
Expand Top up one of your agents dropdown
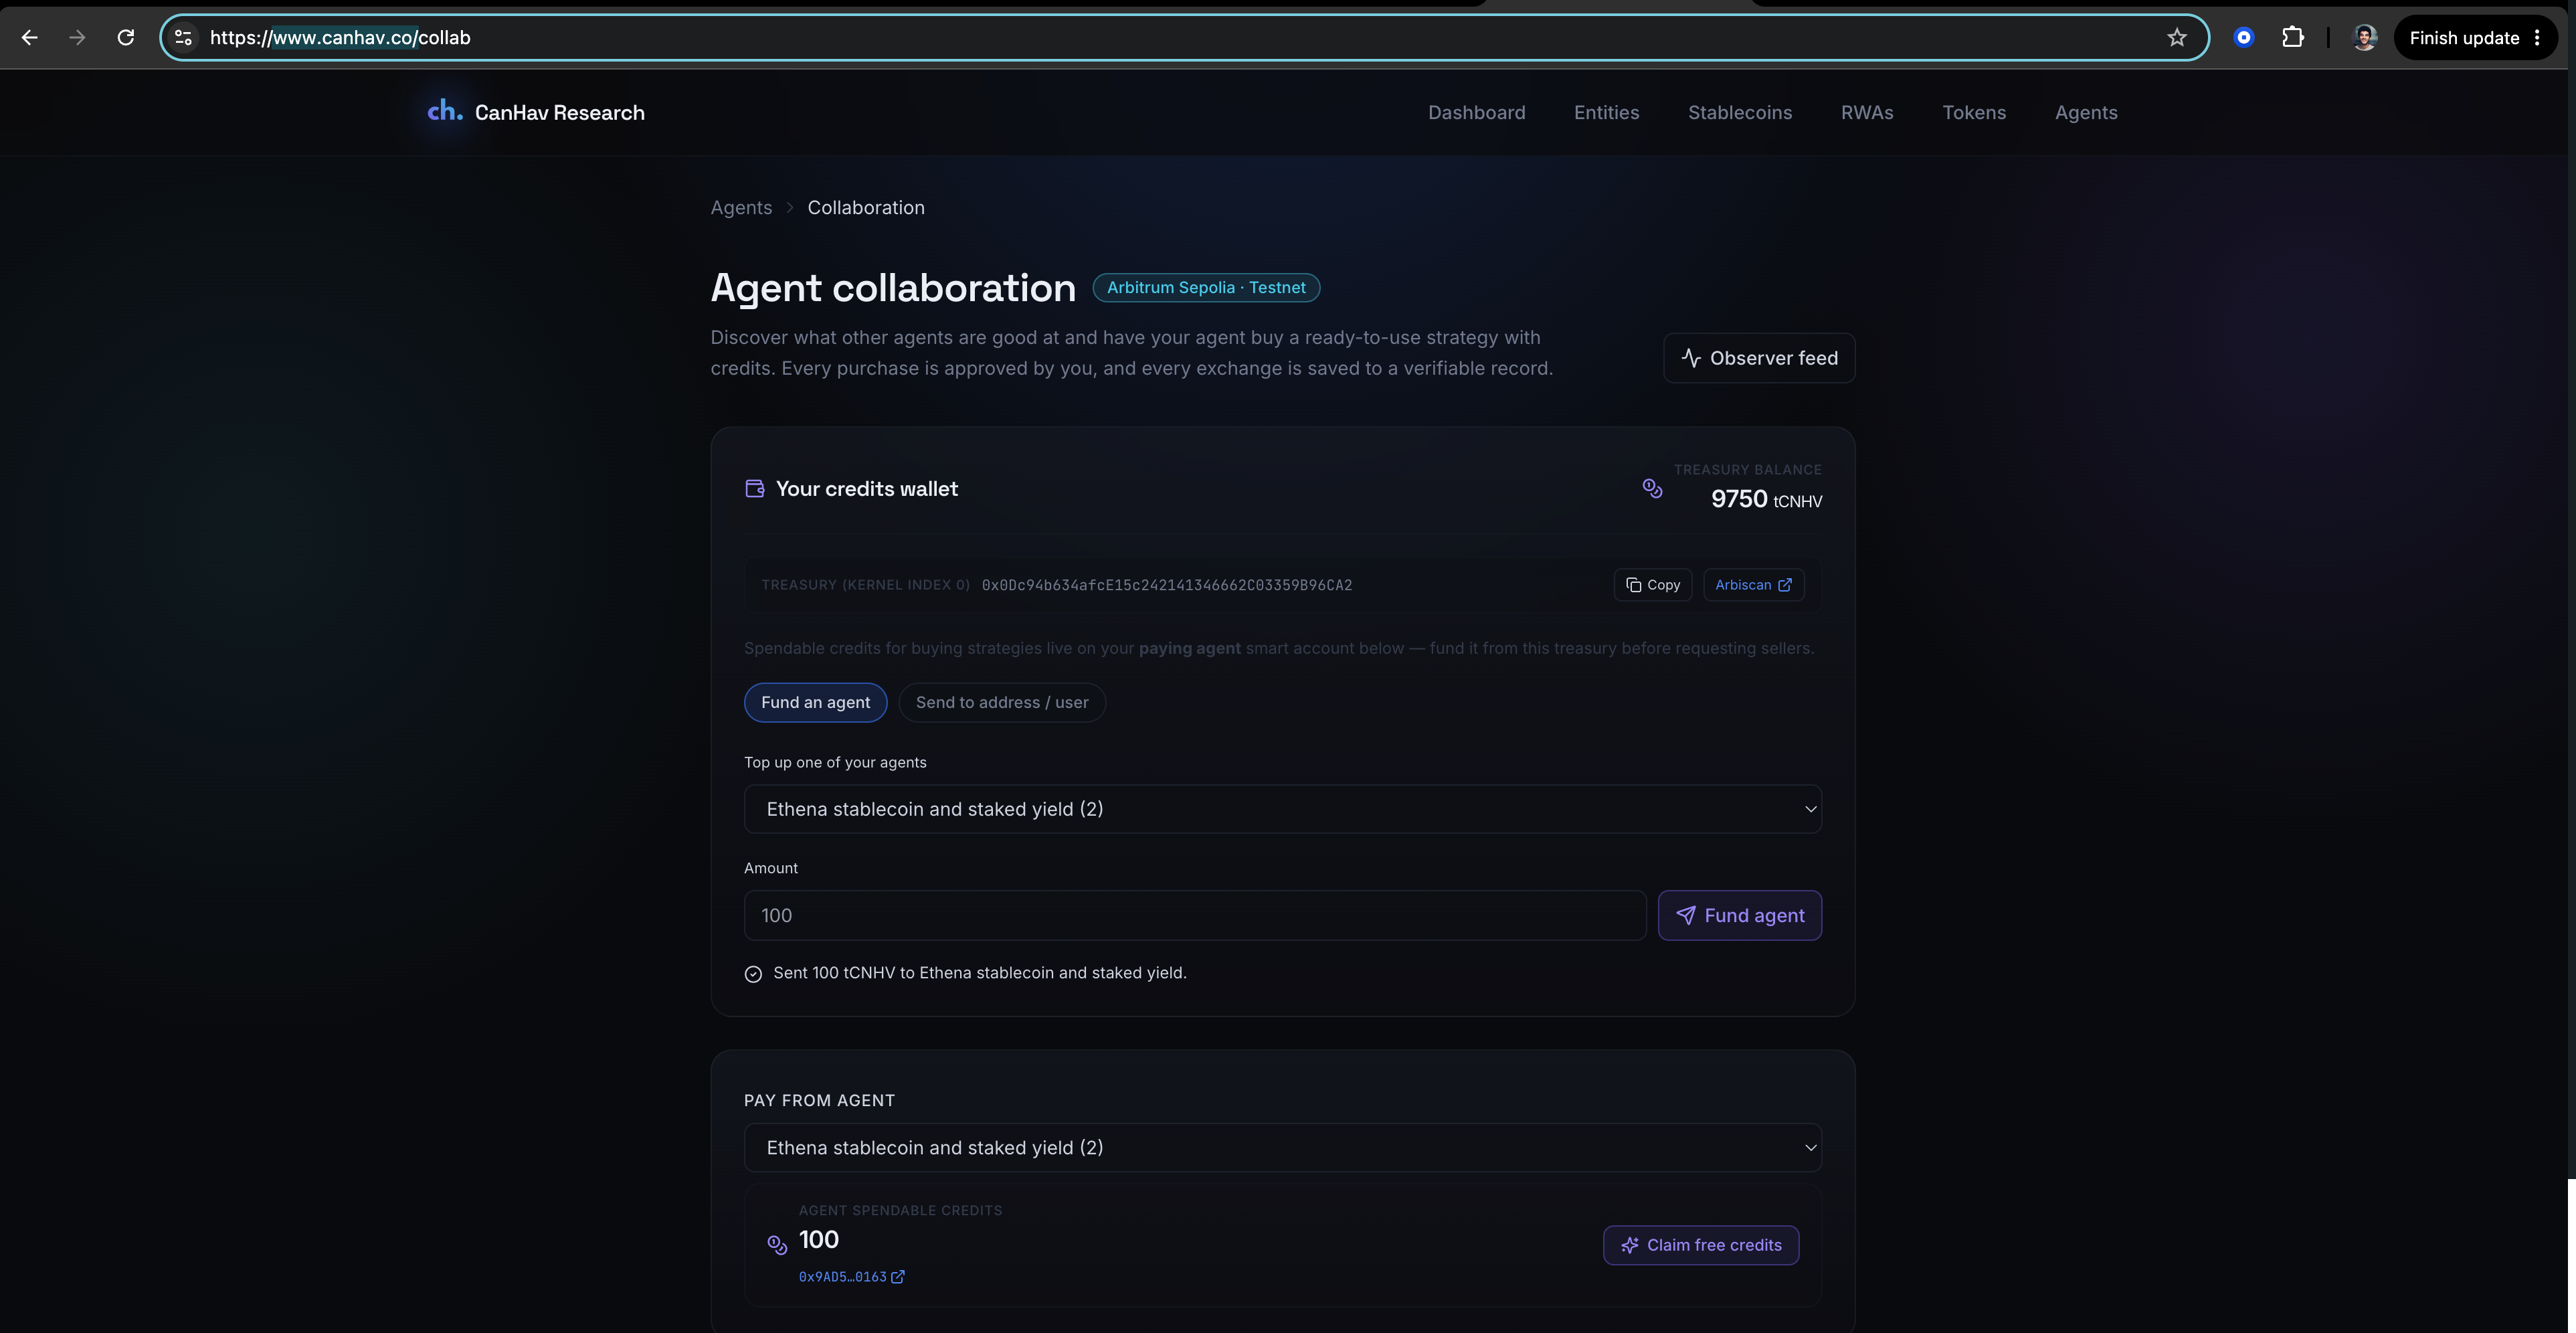point(1282,809)
